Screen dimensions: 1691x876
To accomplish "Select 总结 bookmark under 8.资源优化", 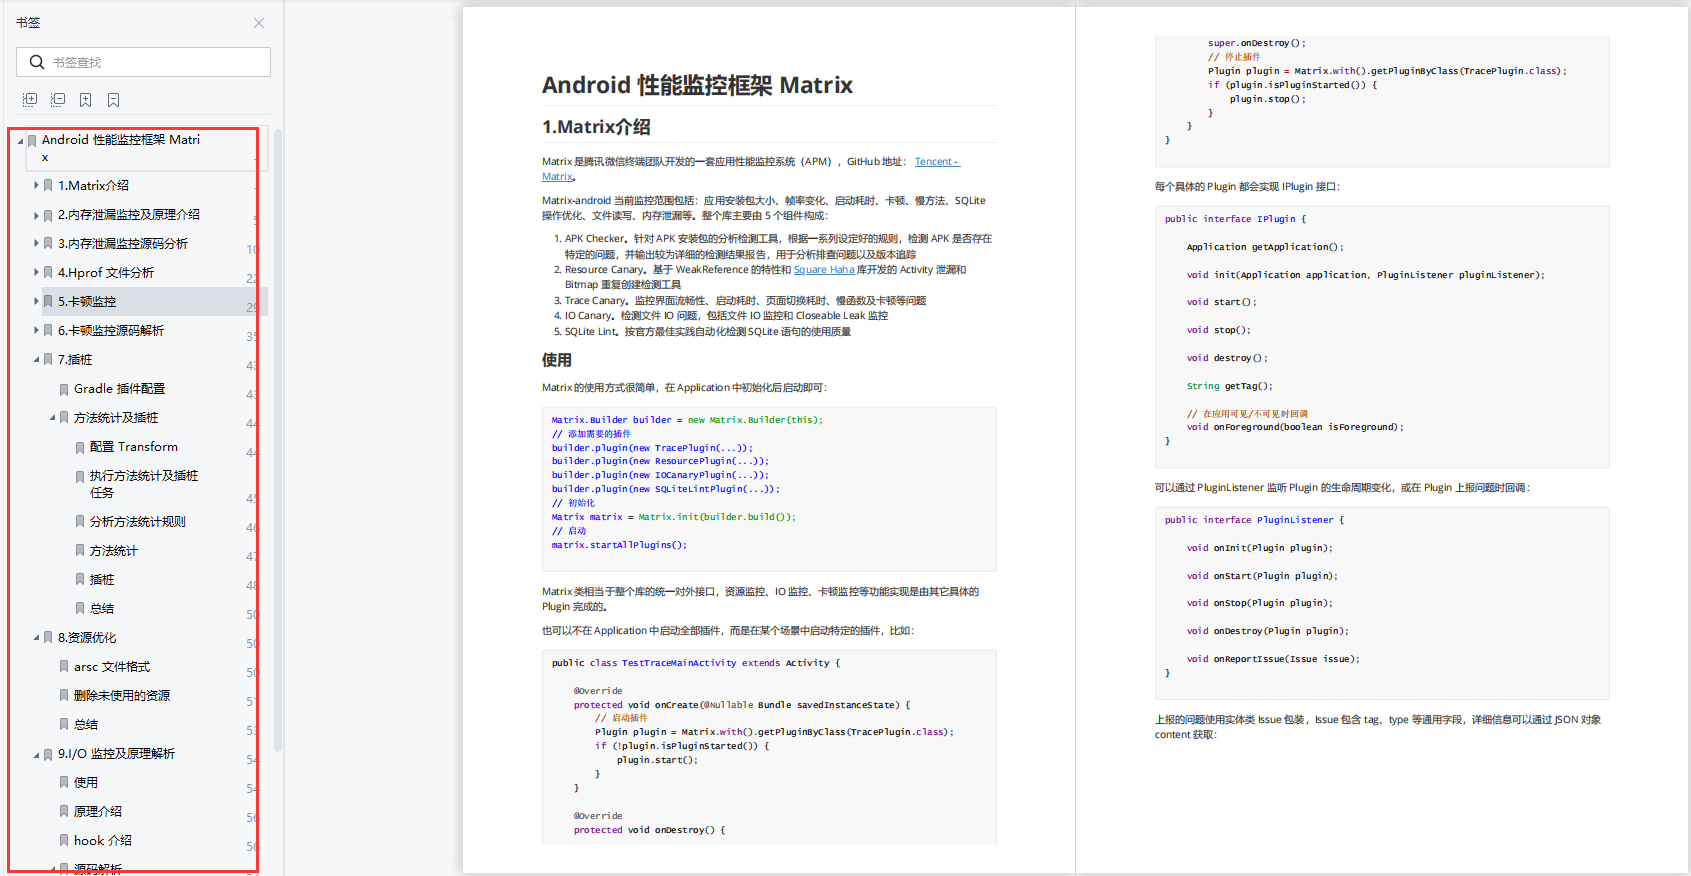I will click(x=86, y=724).
